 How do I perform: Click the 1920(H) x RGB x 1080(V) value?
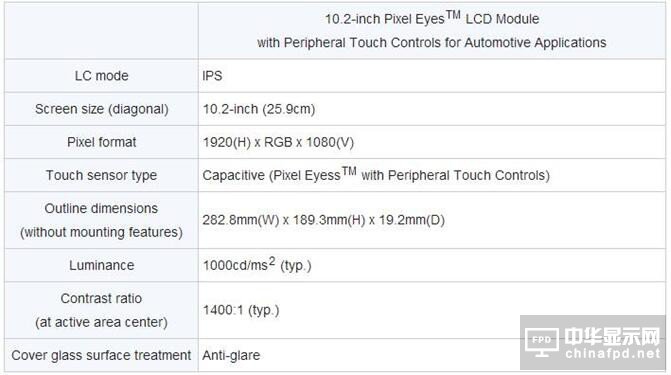[278, 142]
